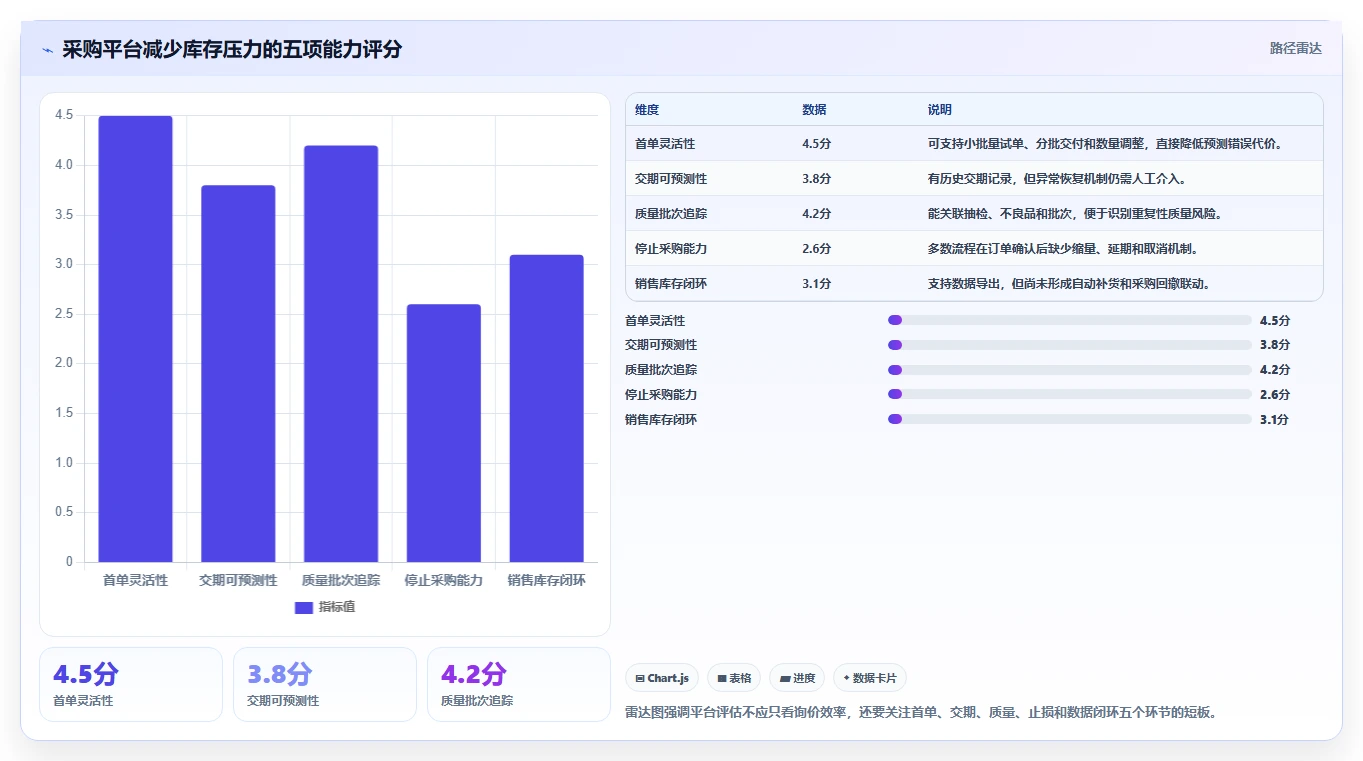Click the 销售库存闭环 progress bar track
Image resolution: width=1363 pixels, height=761 pixels.
click(1070, 419)
